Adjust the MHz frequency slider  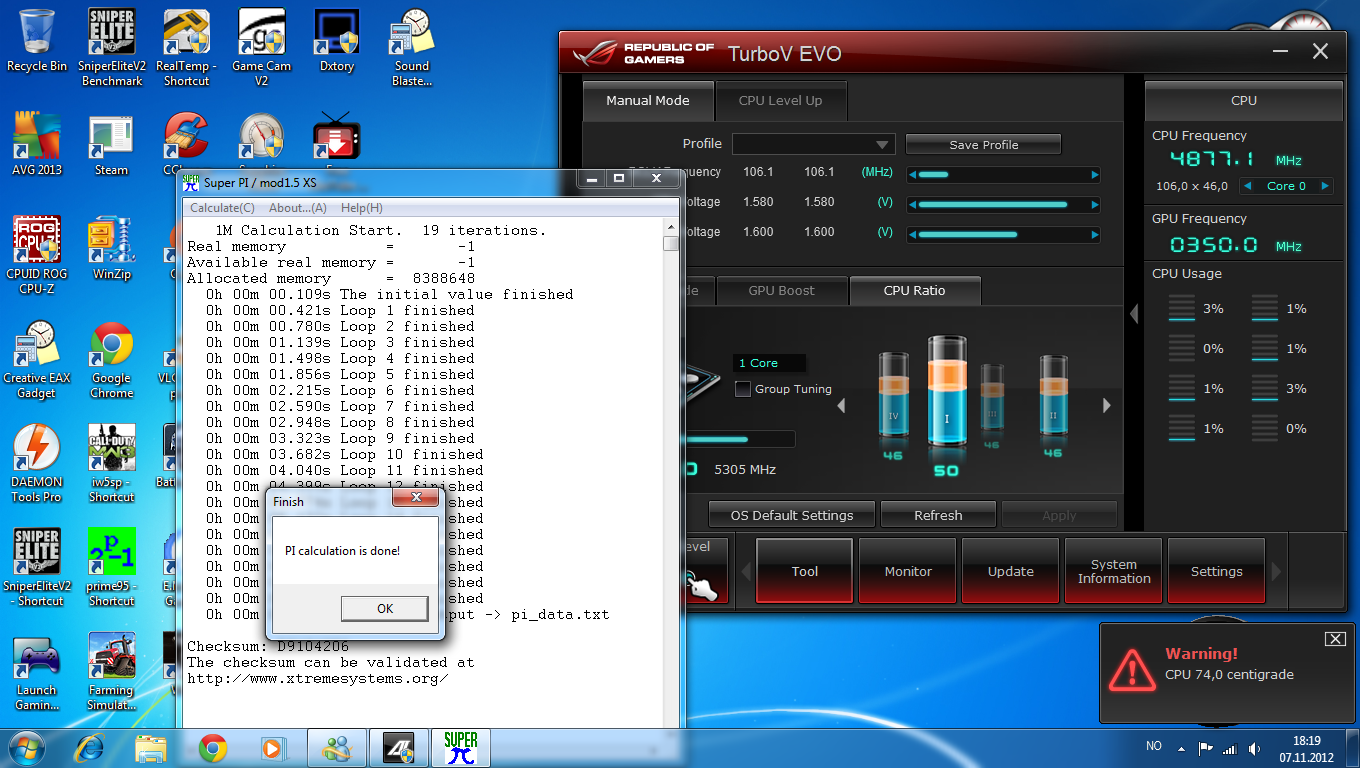tap(1004, 174)
